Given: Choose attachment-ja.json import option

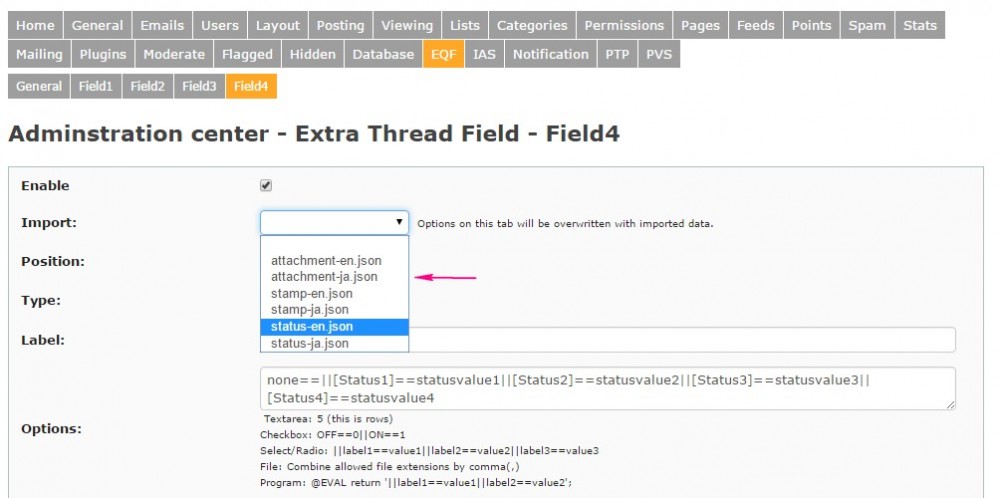Looking at the screenshot, I should tap(324, 277).
